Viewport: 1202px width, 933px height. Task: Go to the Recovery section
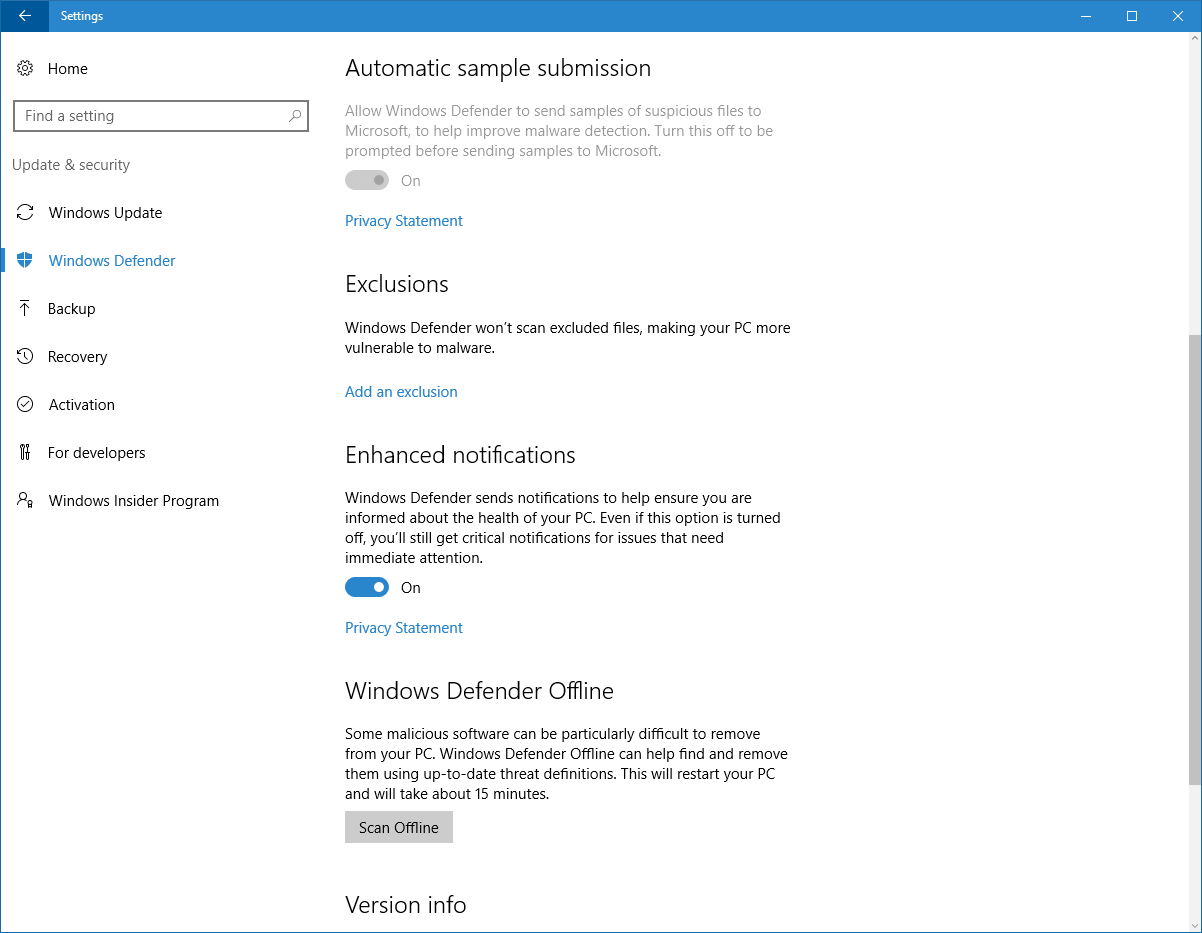tap(77, 357)
